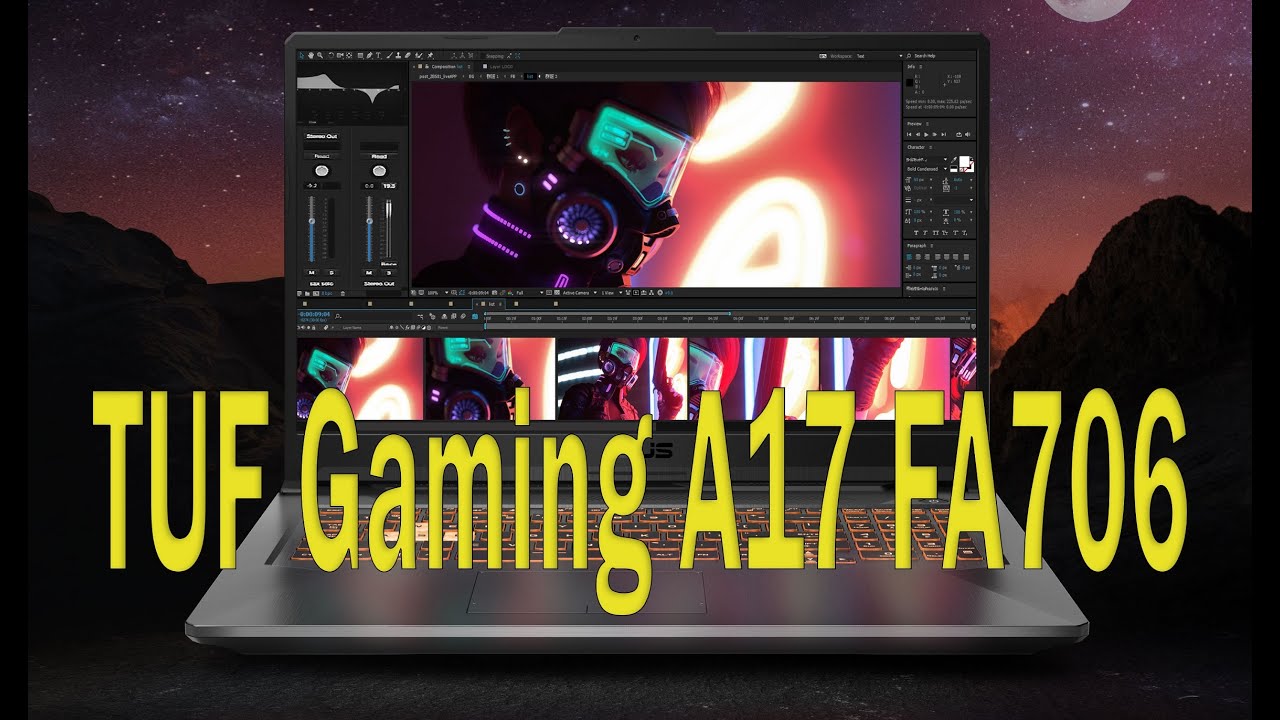Open the font family dropdown

tap(927, 160)
